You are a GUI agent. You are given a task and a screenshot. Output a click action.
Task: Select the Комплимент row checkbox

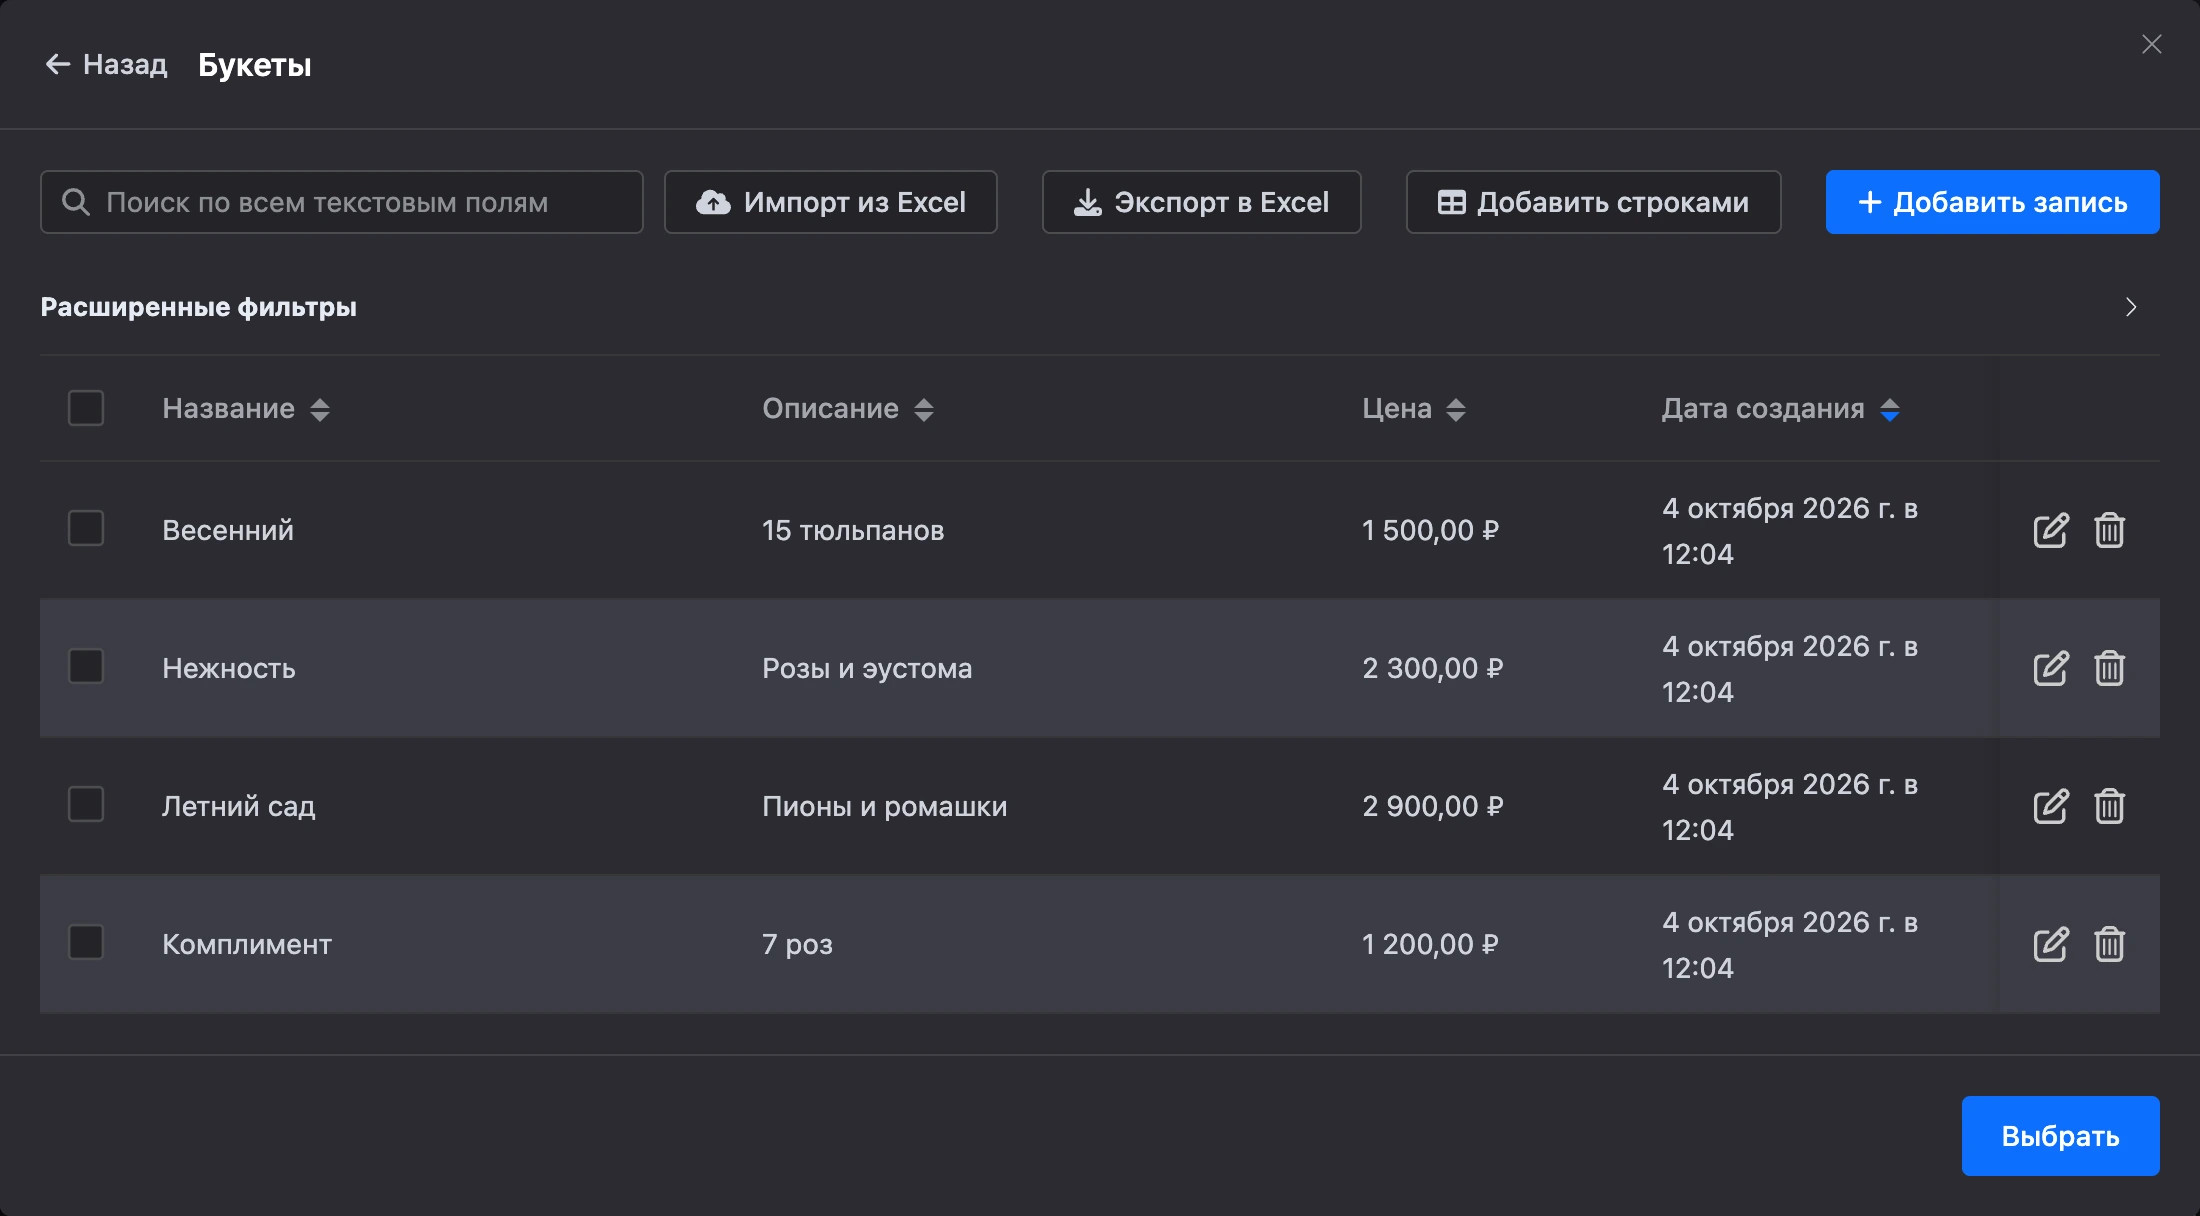pos(86,942)
